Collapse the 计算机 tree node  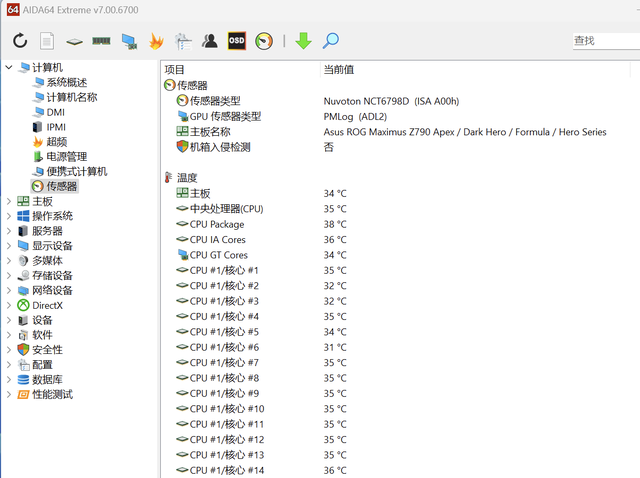9,67
